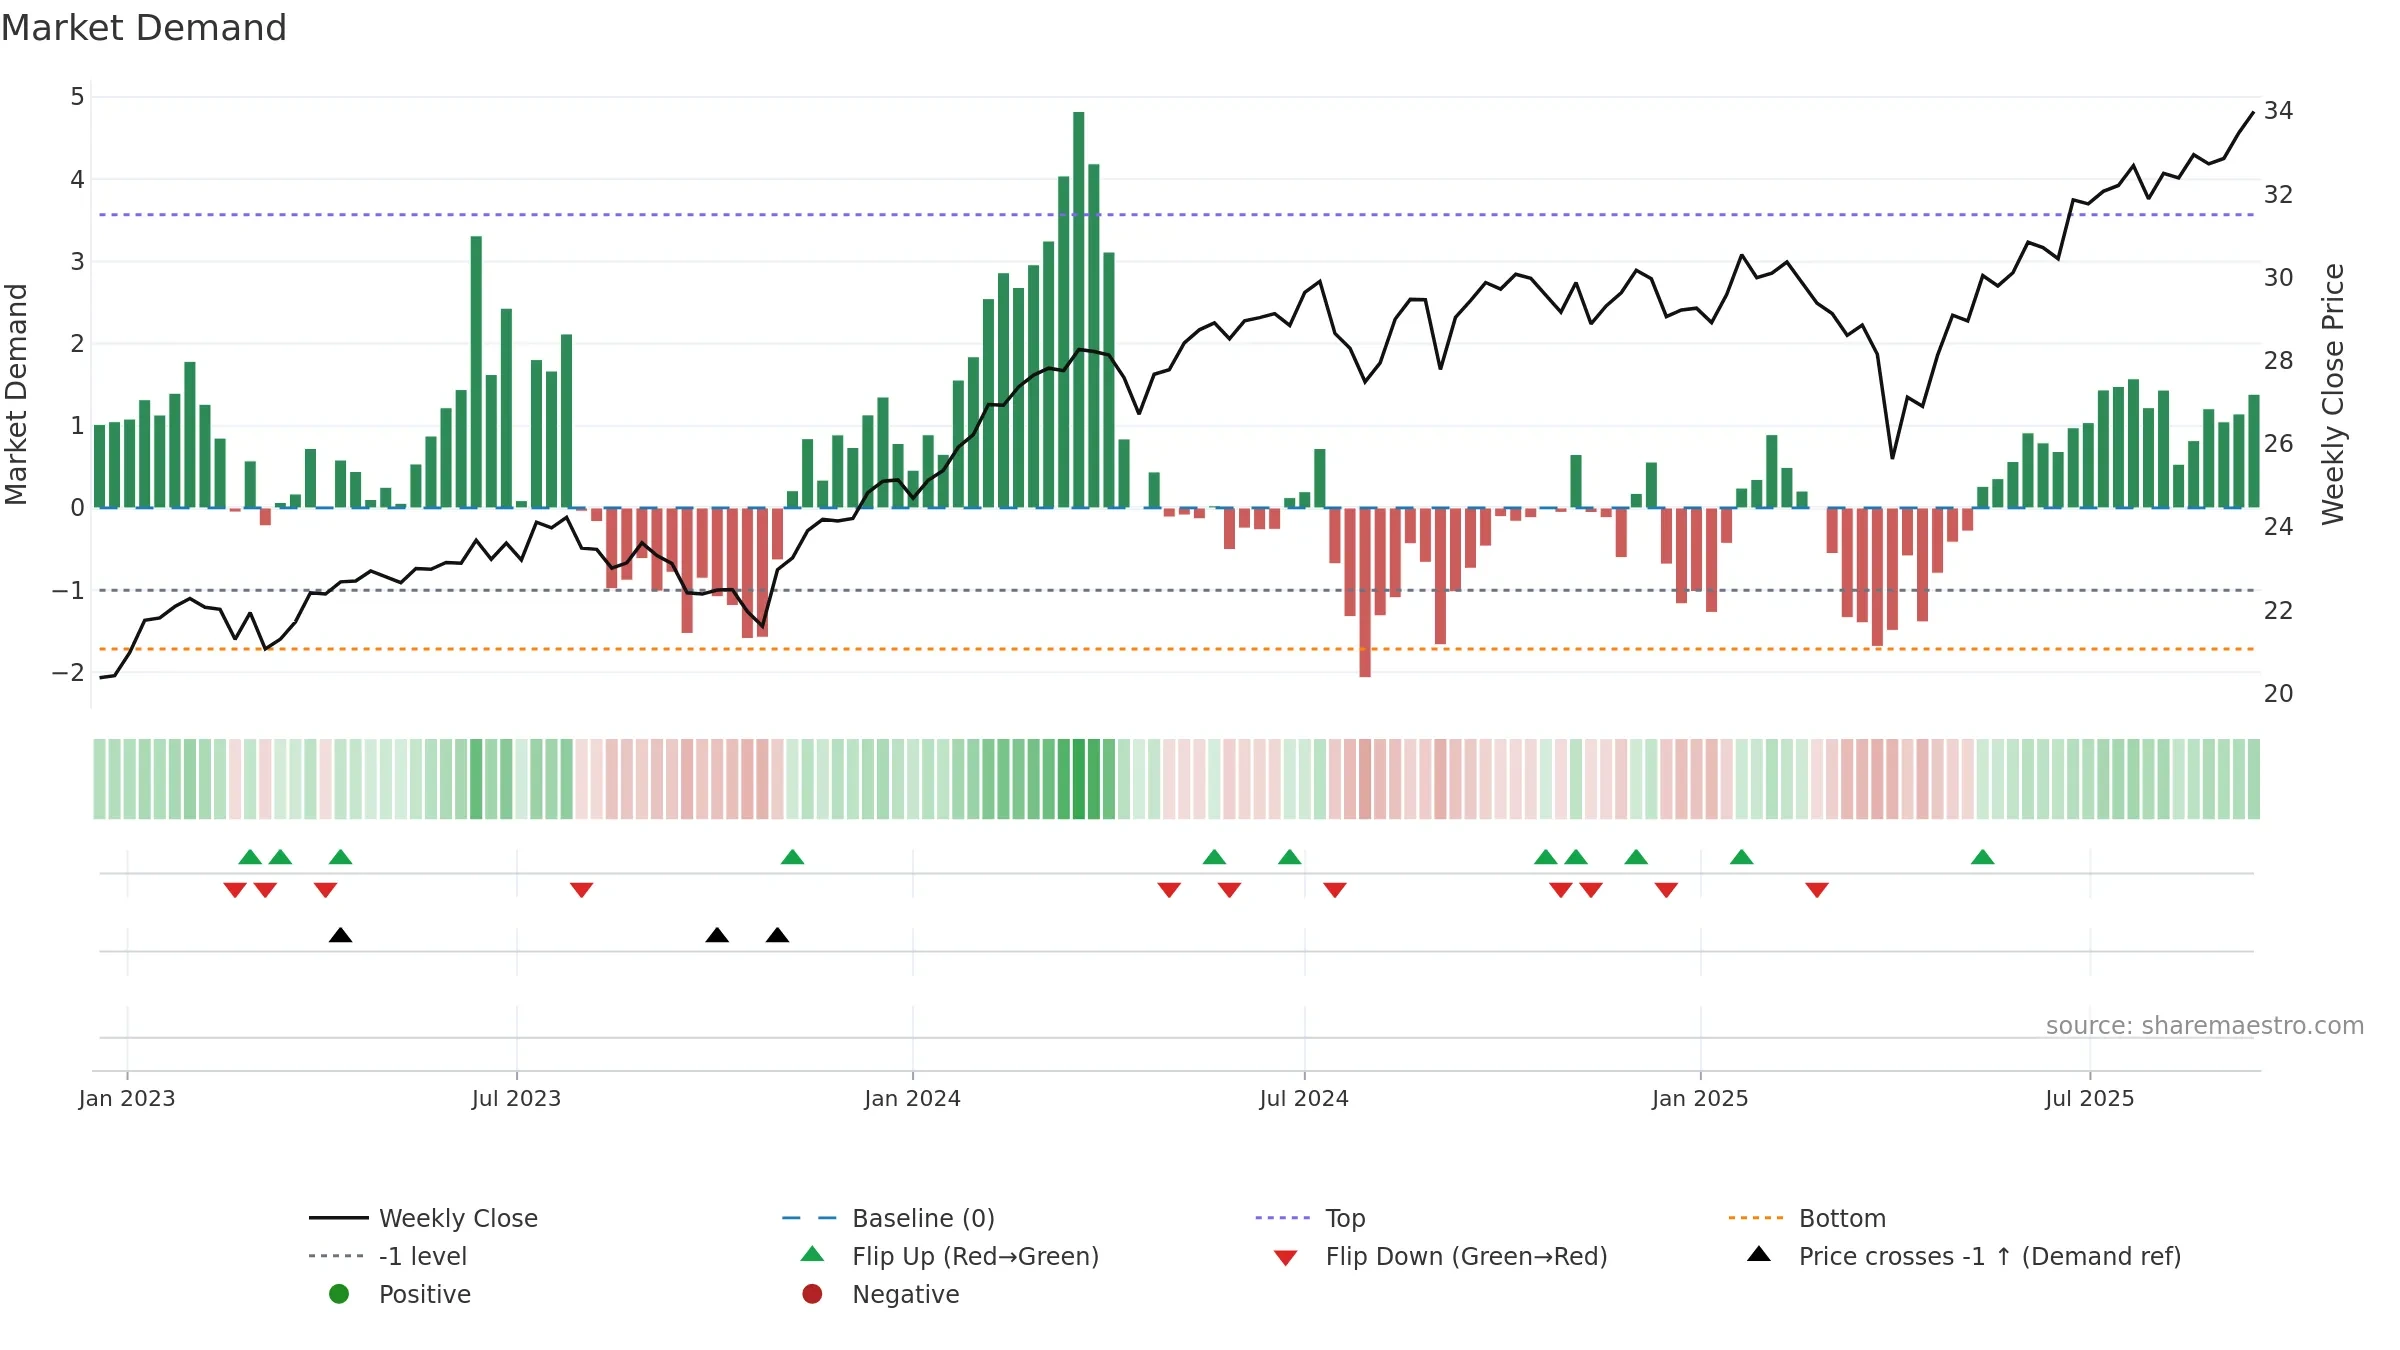This screenshot has height=1350, width=2400.
Task: Toggle the Bottom legend entry
Action: click(x=1807, y=1218)
